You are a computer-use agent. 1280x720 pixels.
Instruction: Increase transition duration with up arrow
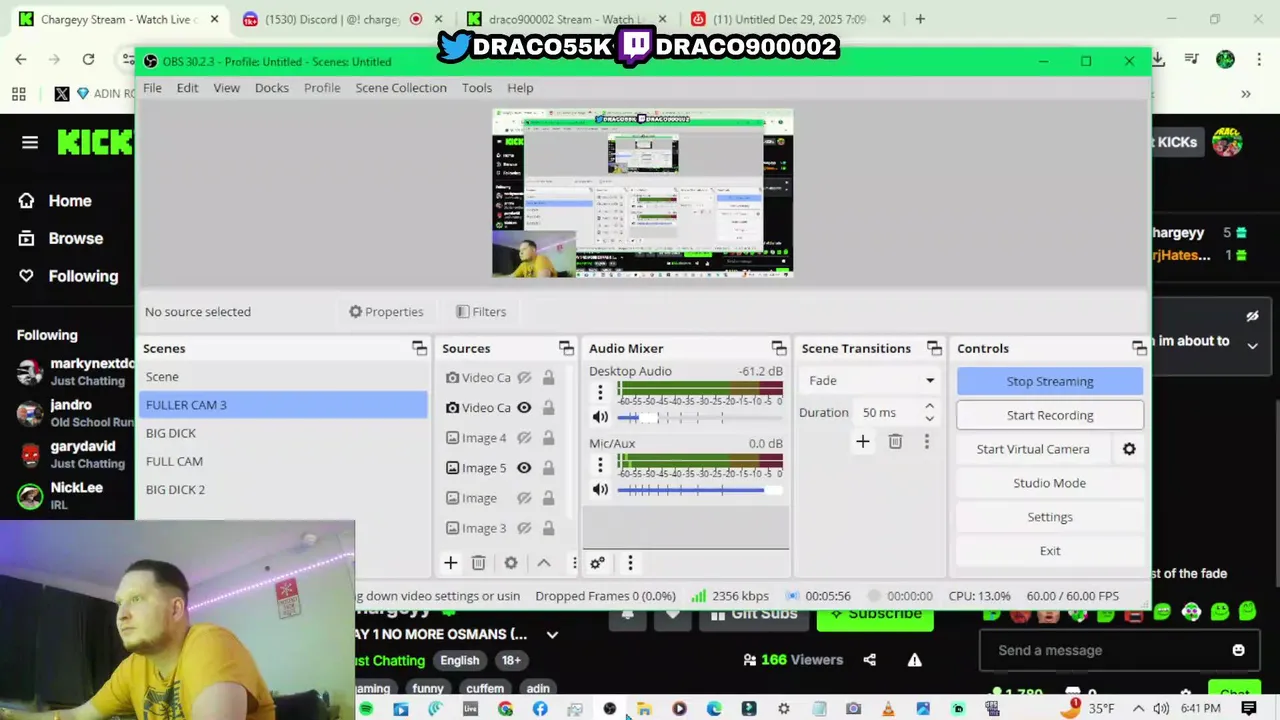click(x=929, y=407)
